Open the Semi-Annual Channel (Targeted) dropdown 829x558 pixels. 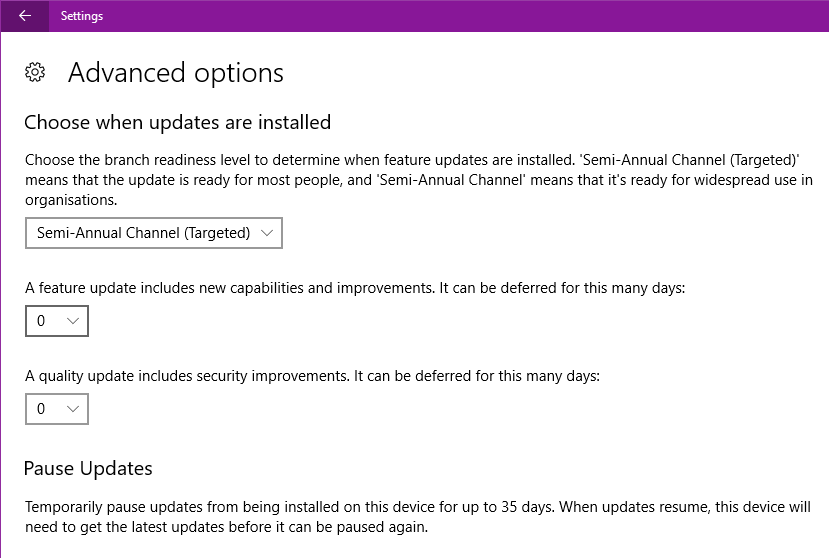[x=154, y=233]
